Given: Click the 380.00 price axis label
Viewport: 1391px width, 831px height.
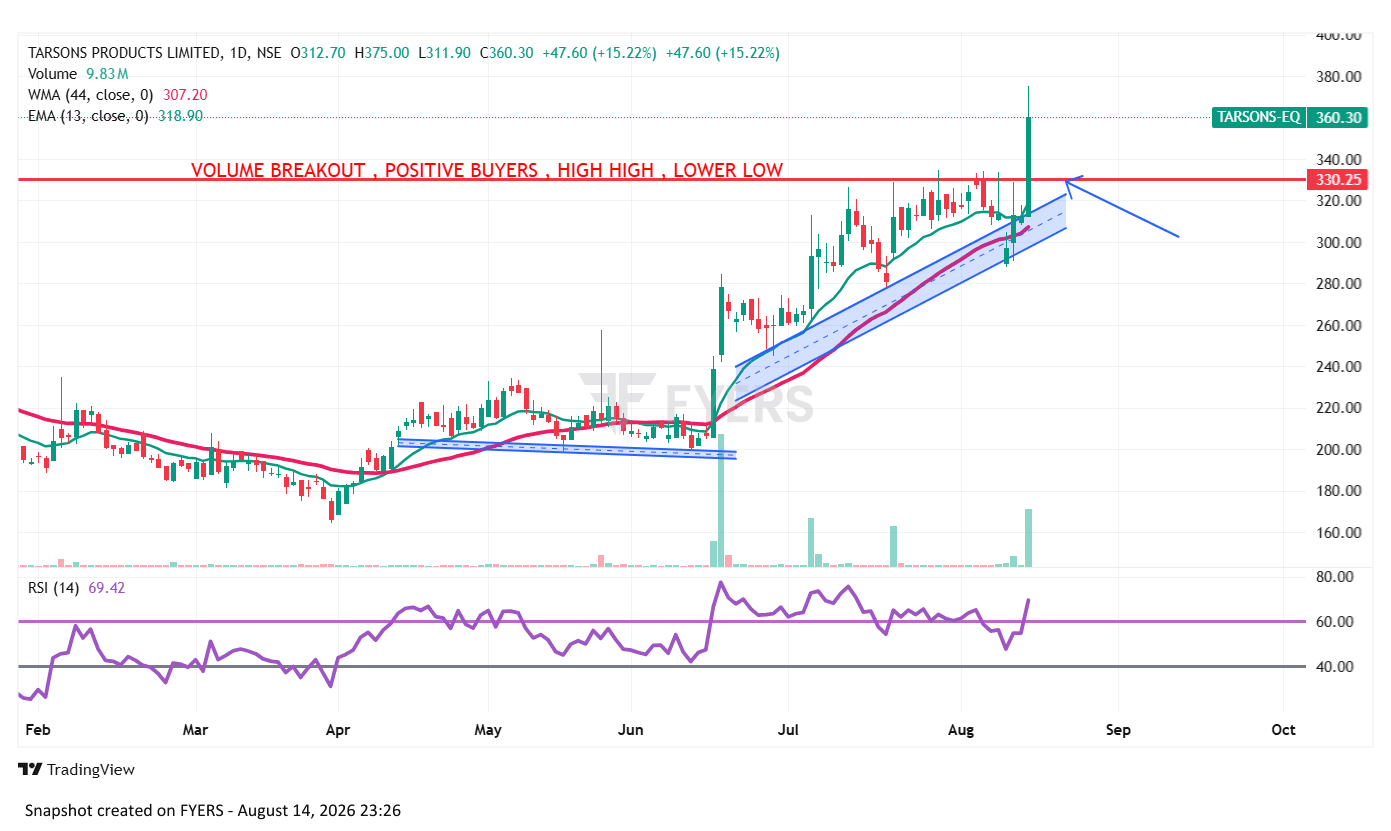Looking at the screenshot, I should pos(1339,77).
